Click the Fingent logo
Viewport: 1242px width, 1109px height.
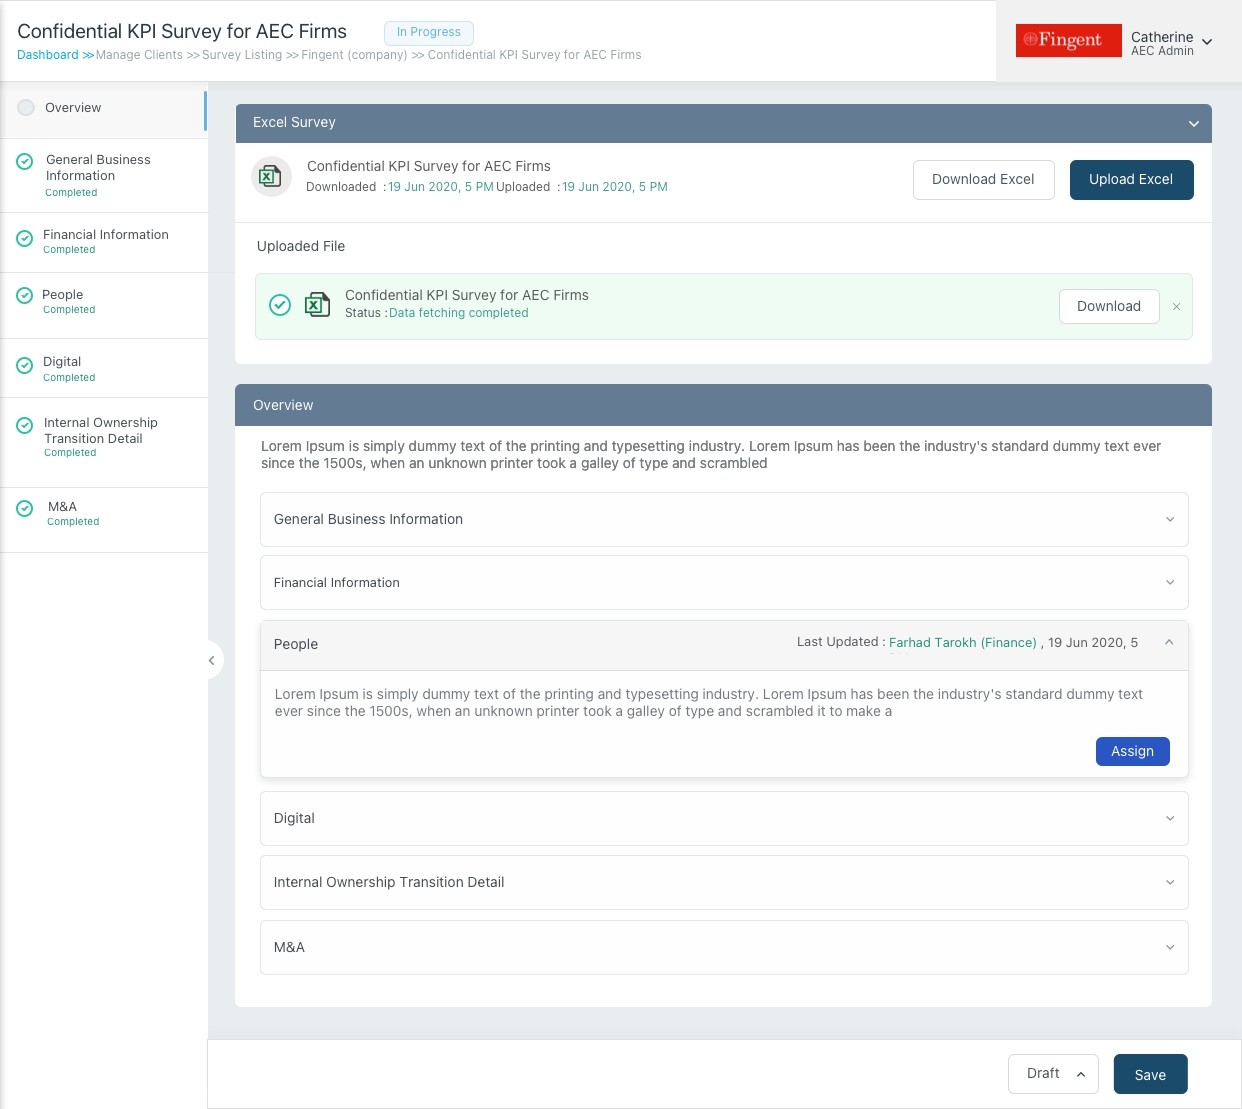(1068, 40)
